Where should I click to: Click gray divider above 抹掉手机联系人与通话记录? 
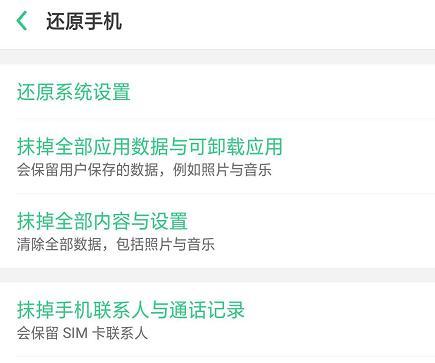tap(217, 275)
